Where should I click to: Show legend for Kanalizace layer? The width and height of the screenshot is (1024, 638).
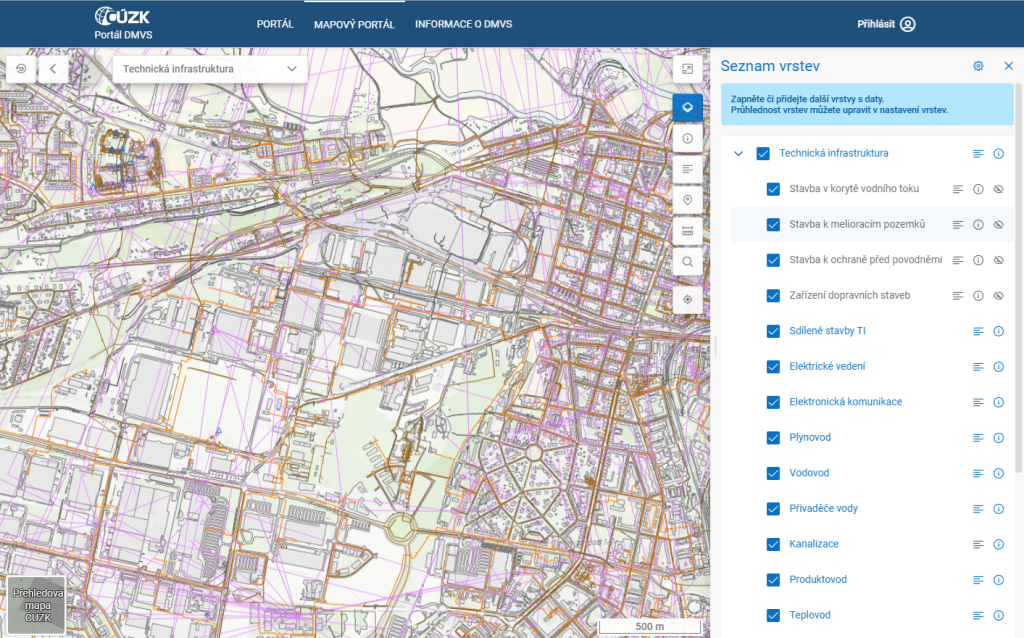click(978, 545)
